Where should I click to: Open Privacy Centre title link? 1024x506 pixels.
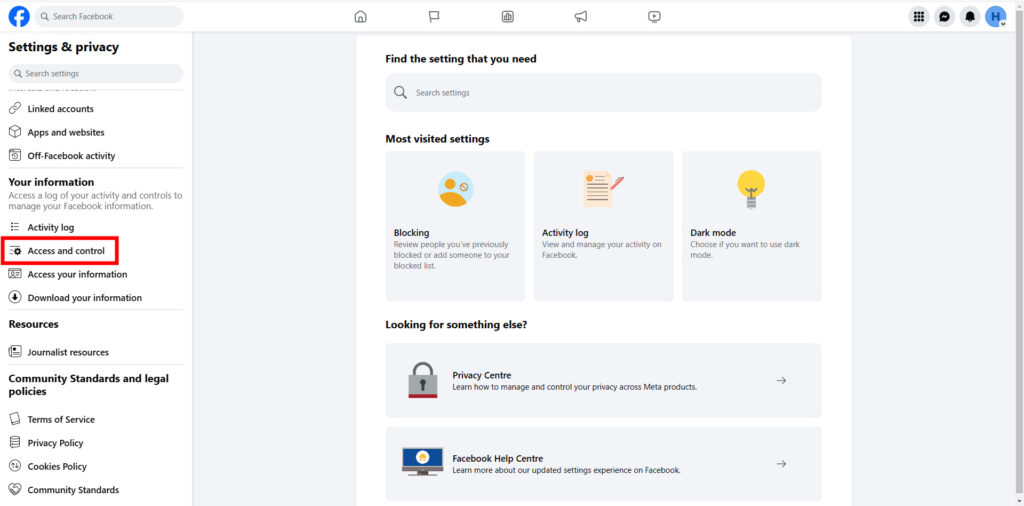pos(482,375)
